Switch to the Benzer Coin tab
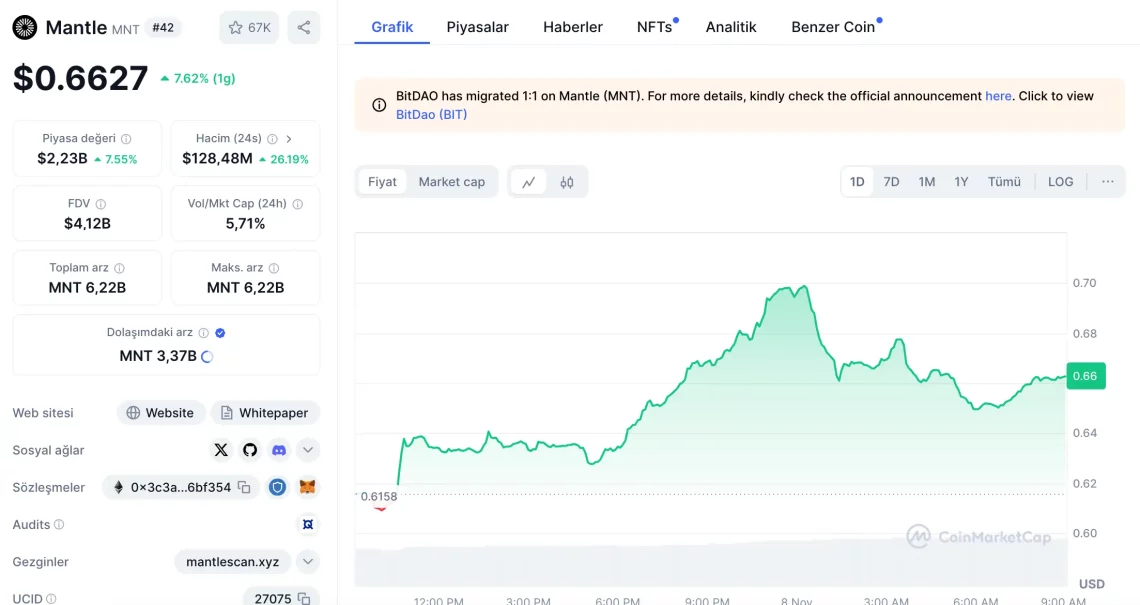 (x=833, y=27)
